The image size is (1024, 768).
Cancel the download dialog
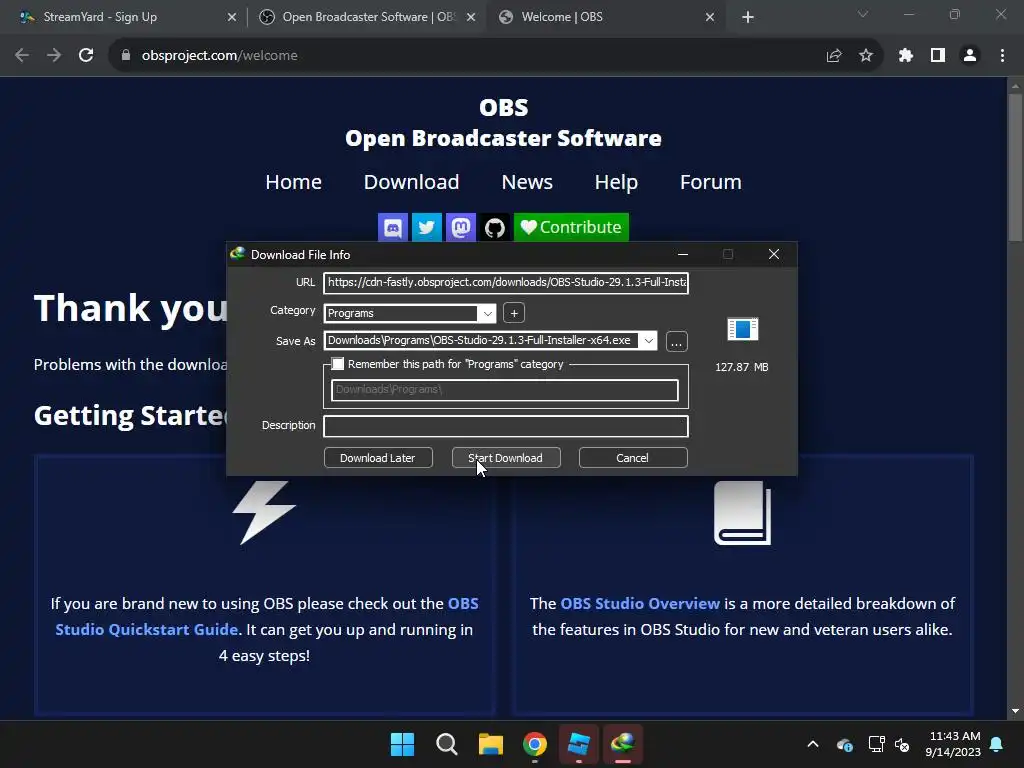pyautogui.click(x=633, y=458)
